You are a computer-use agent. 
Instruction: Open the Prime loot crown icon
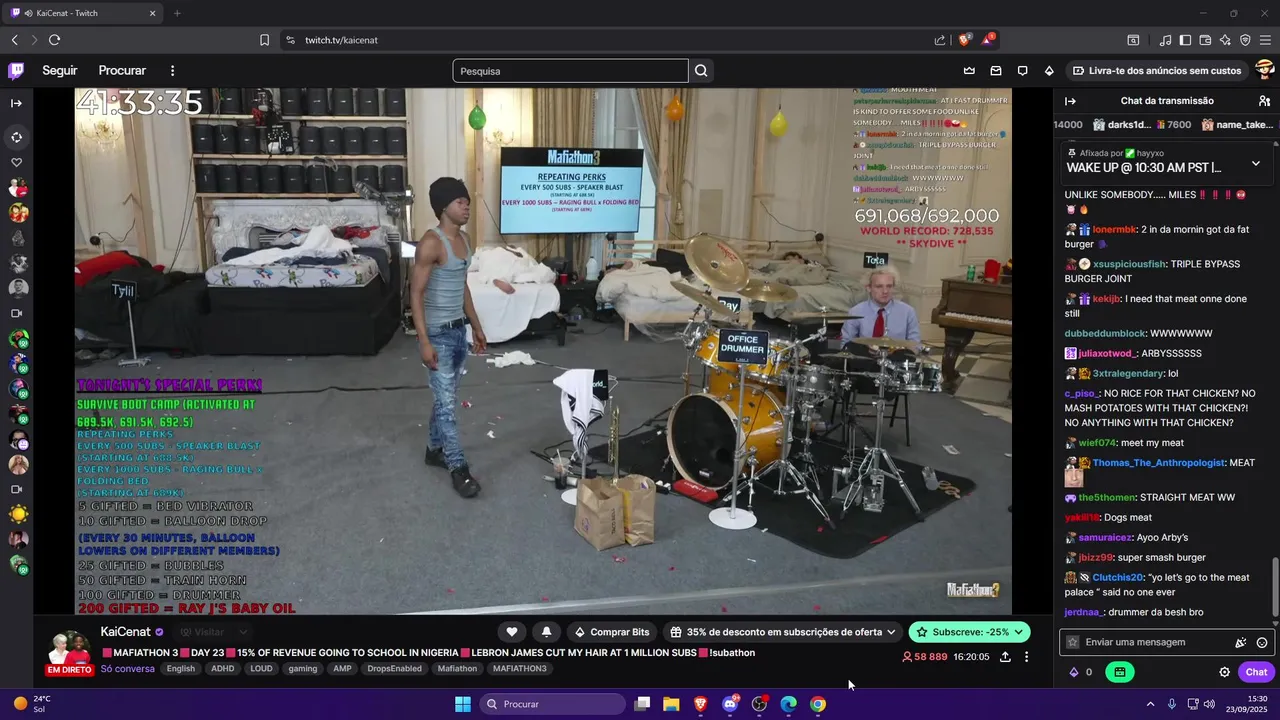969,71
